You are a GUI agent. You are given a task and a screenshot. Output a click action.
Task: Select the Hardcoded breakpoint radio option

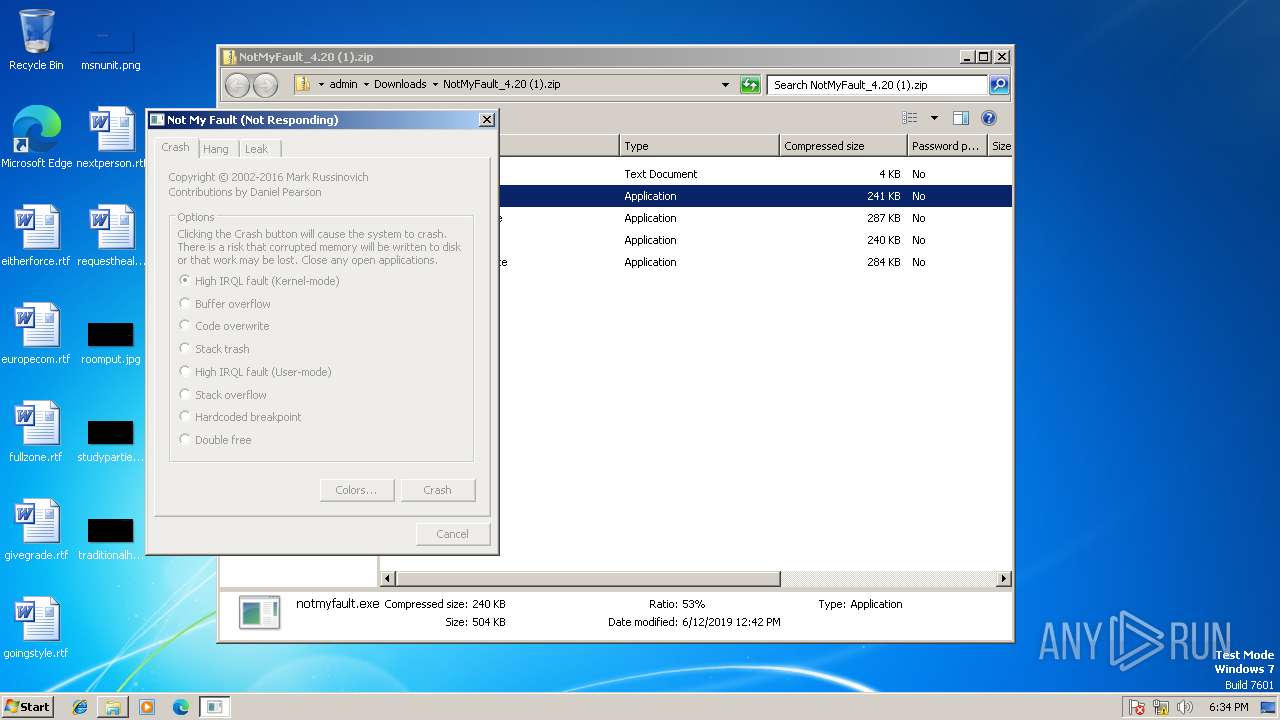pos(240,417)
